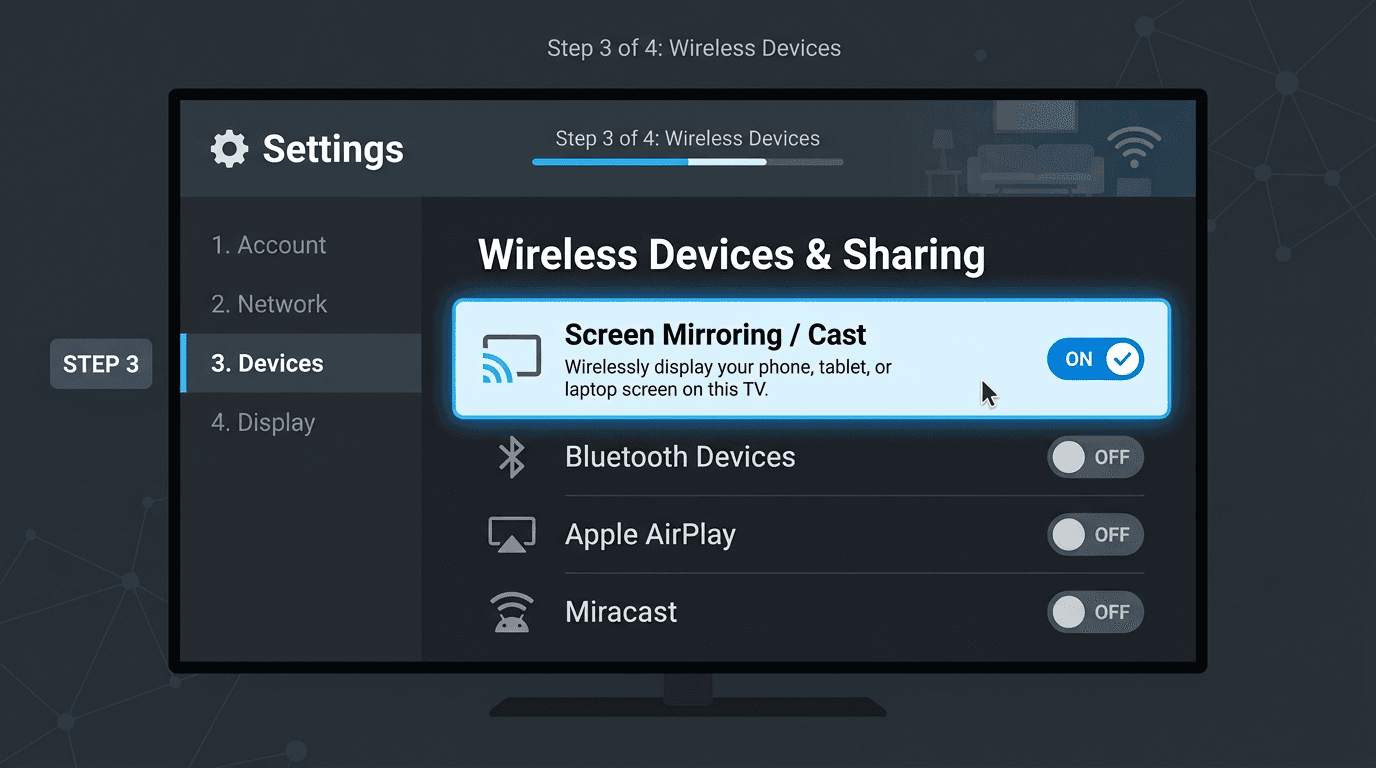Image resolution: width=1376 pixels, height=768 pixels.
Task: Click the Apple AirPlay screen icon
Action: tap(512, 534)
